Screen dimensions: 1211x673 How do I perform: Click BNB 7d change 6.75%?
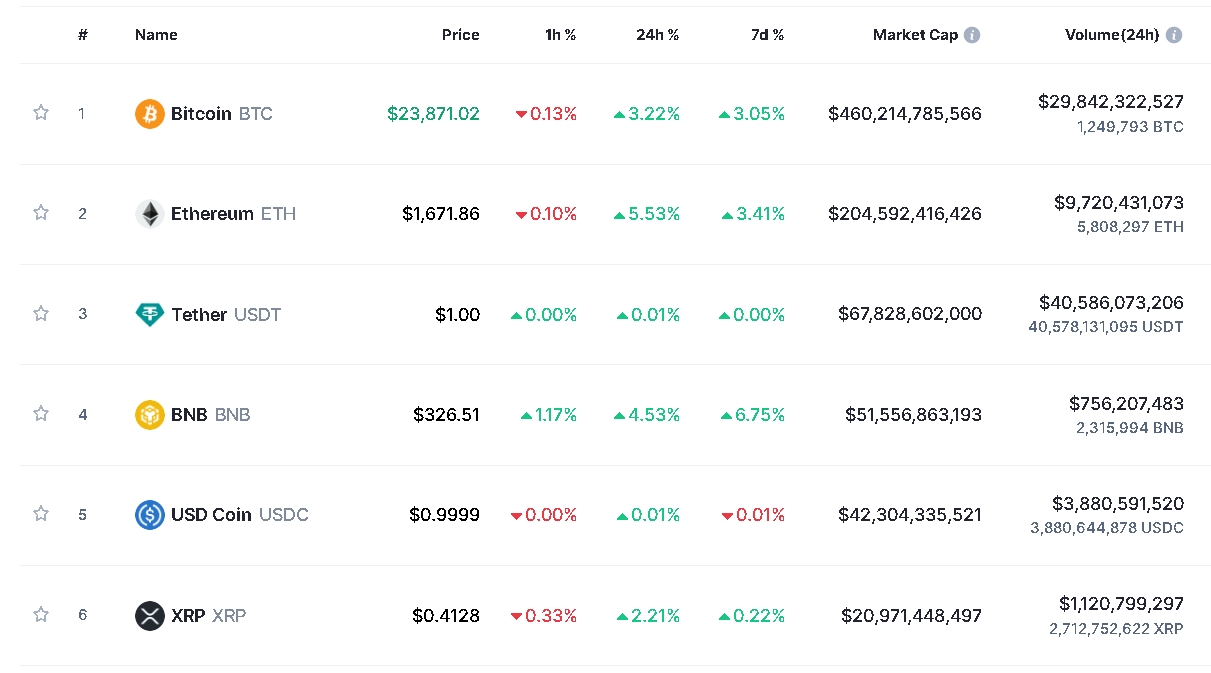752,414
